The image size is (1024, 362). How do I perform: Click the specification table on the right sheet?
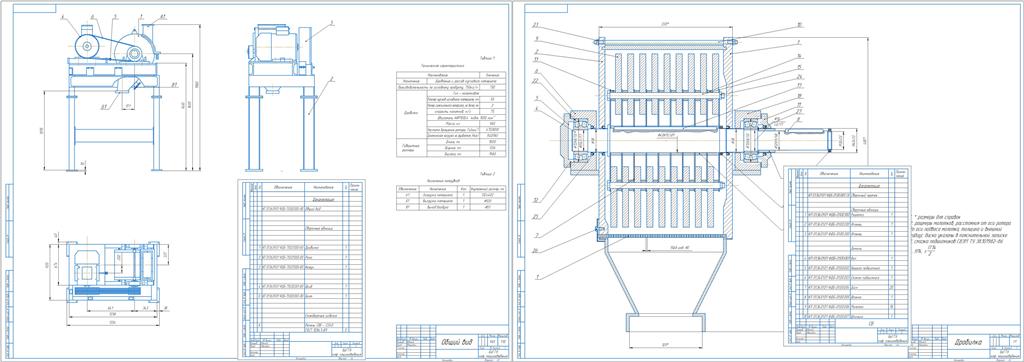pyautogui.click(x=848, y=255)
